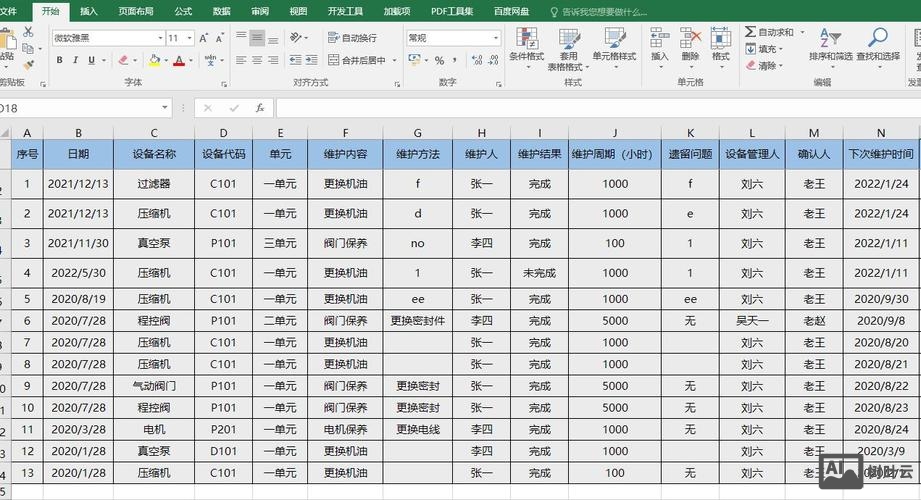This screenshot has height=500, width=921.
Task: Expand the 合并后居中 dropdown arrow
Action: (395, 60)
